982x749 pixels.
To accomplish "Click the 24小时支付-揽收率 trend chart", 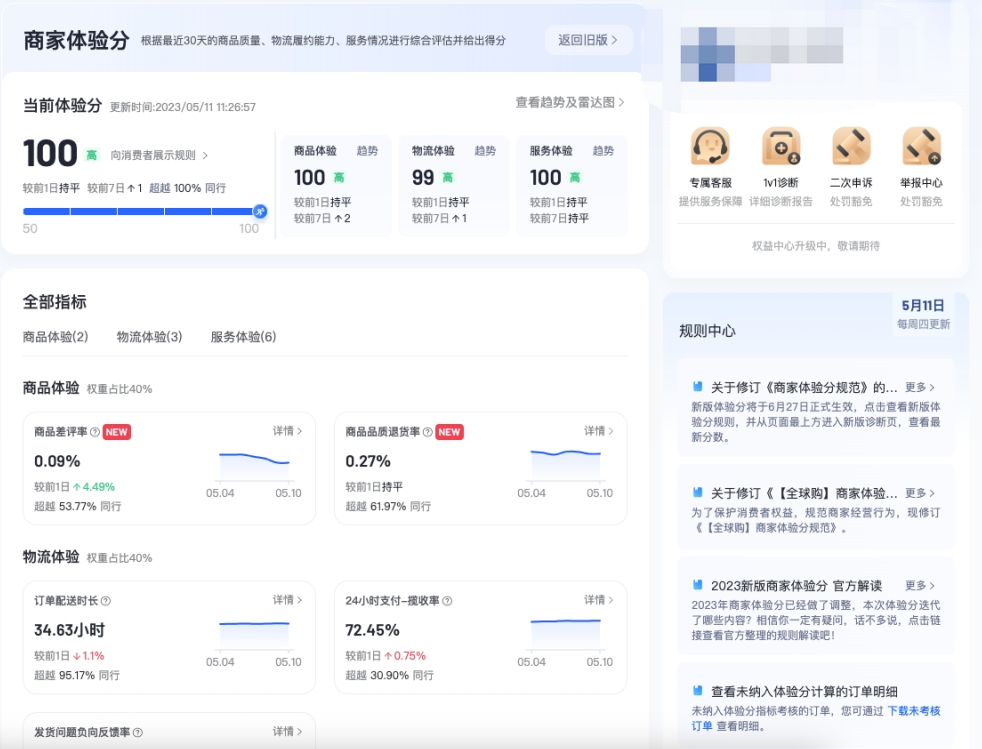I will [x=566, y=634].
